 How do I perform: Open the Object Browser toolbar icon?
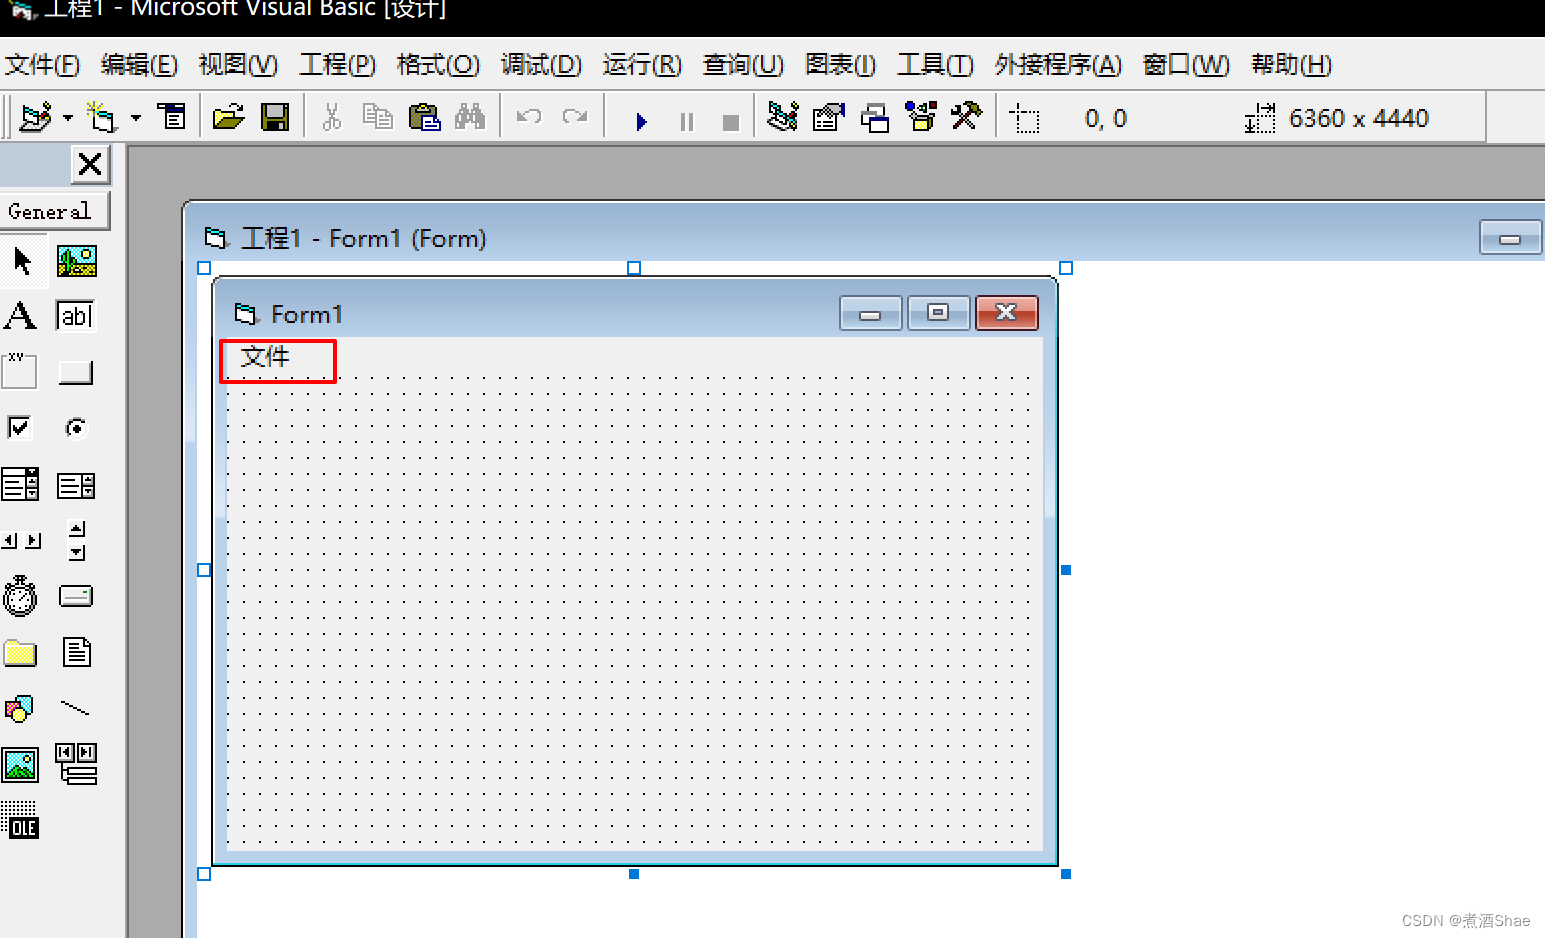(921, 116)
